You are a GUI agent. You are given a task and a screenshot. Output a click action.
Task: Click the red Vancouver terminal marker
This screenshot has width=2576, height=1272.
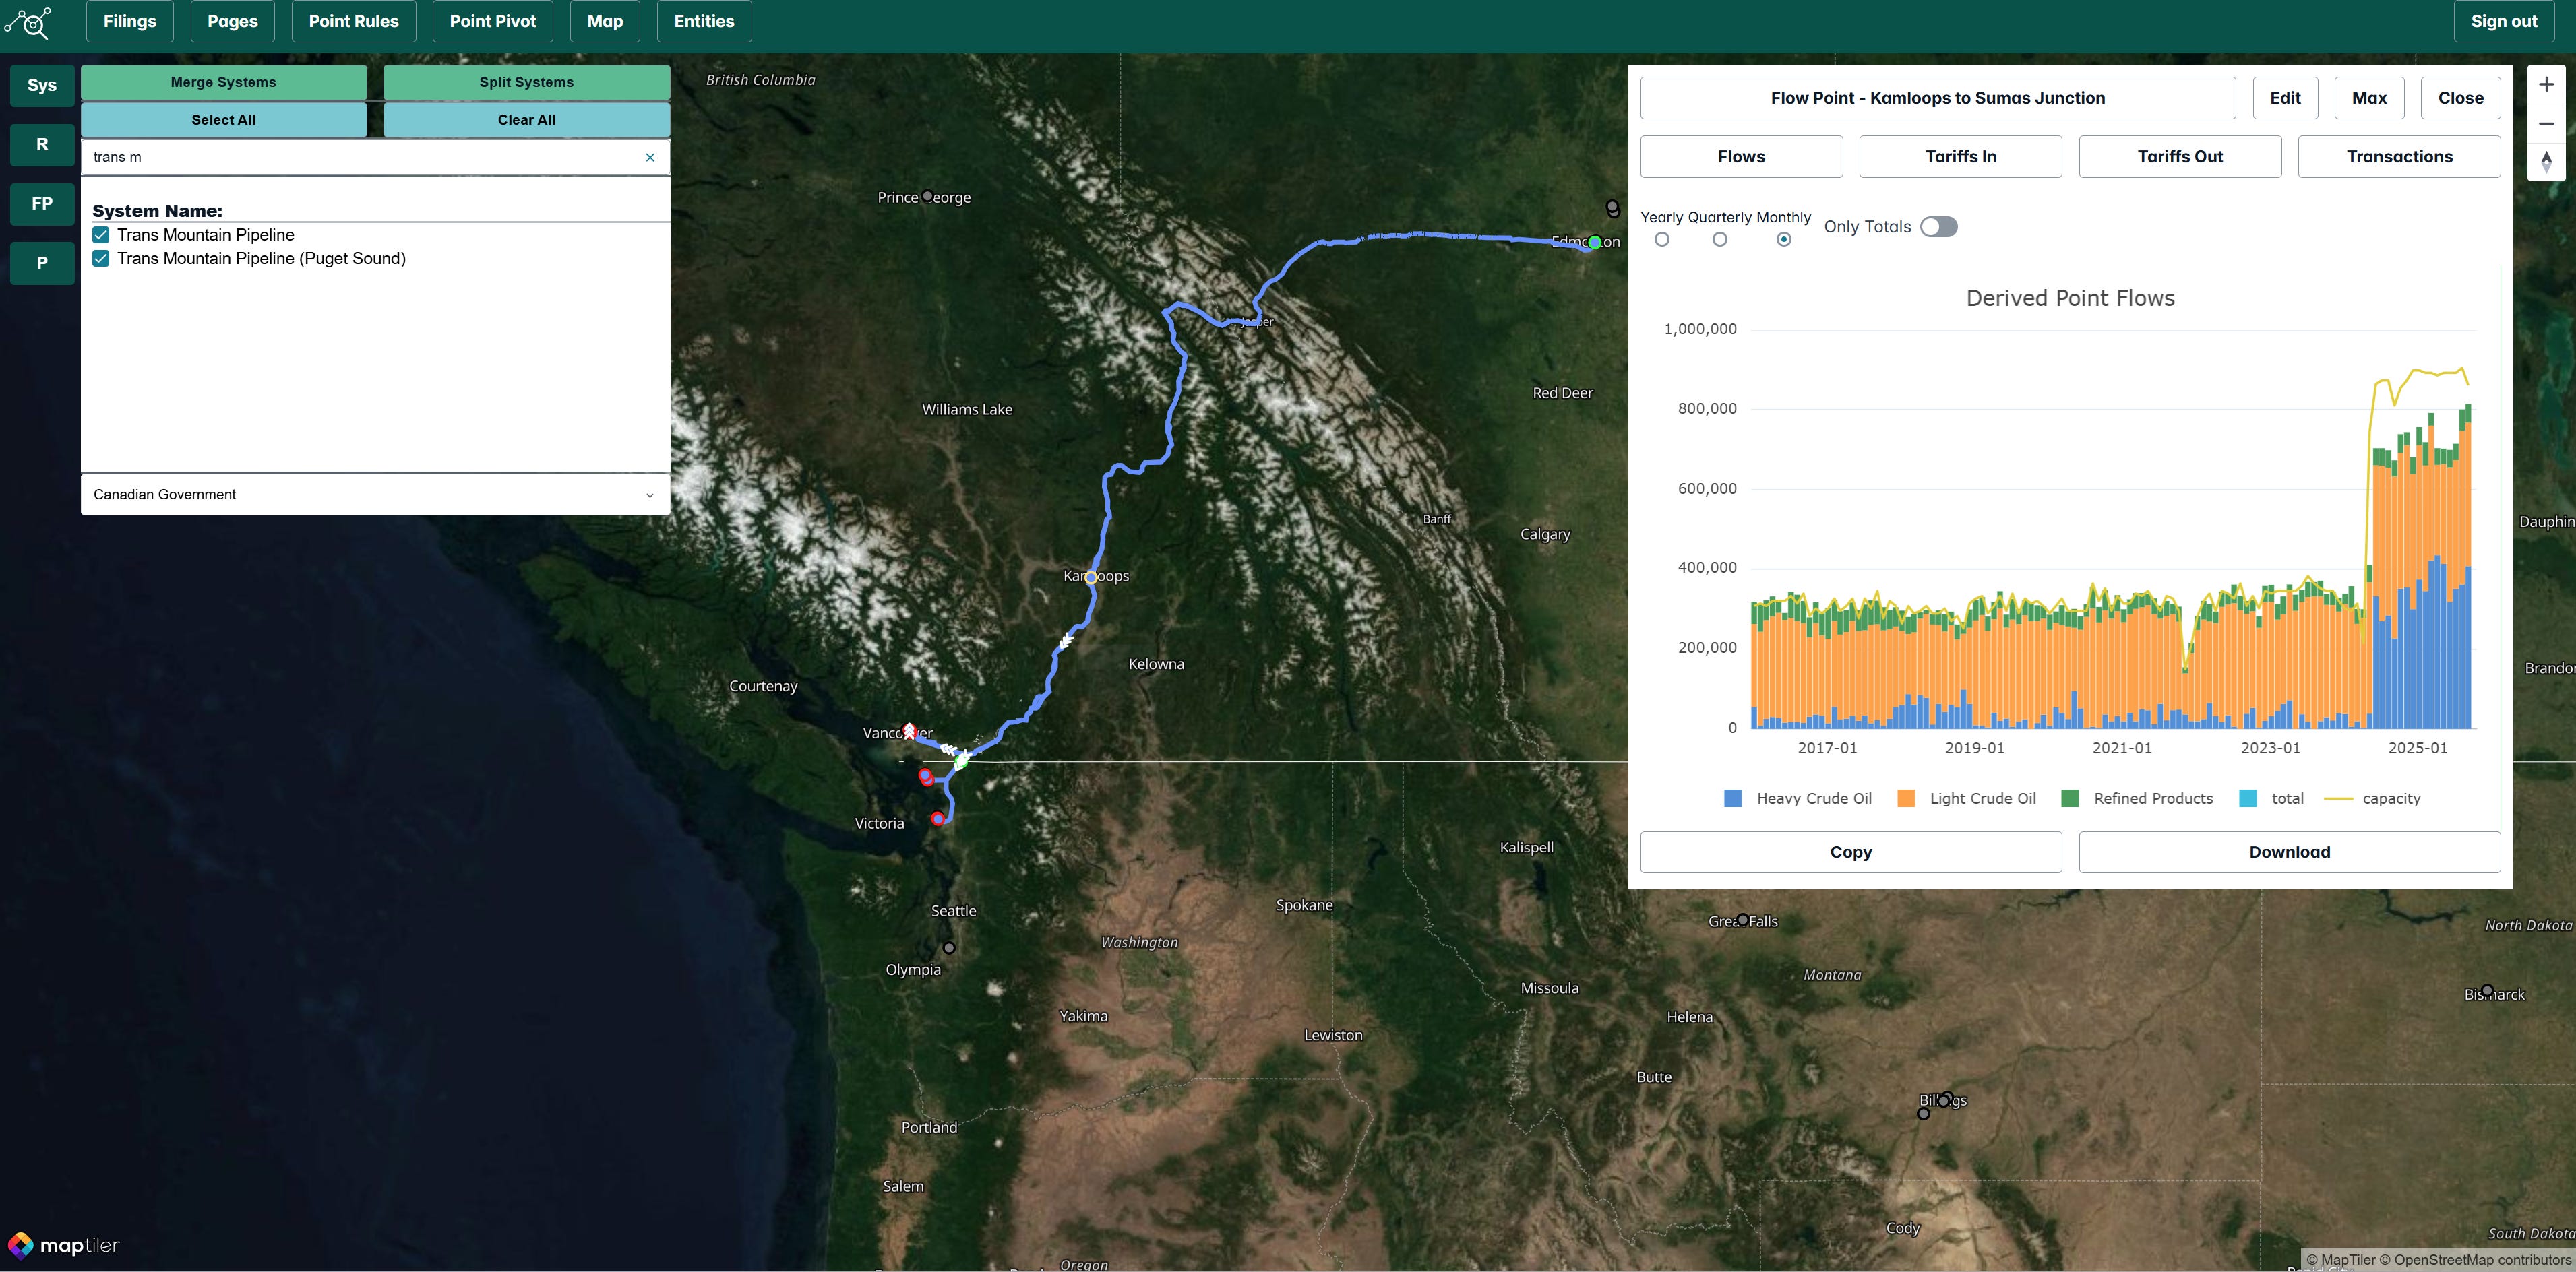[x=909, y=731]
